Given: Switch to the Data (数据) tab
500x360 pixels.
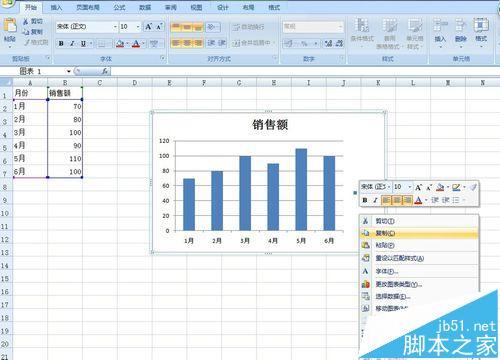Looking at the screenshot, I should pyautogui.click(x=145, y=7).
